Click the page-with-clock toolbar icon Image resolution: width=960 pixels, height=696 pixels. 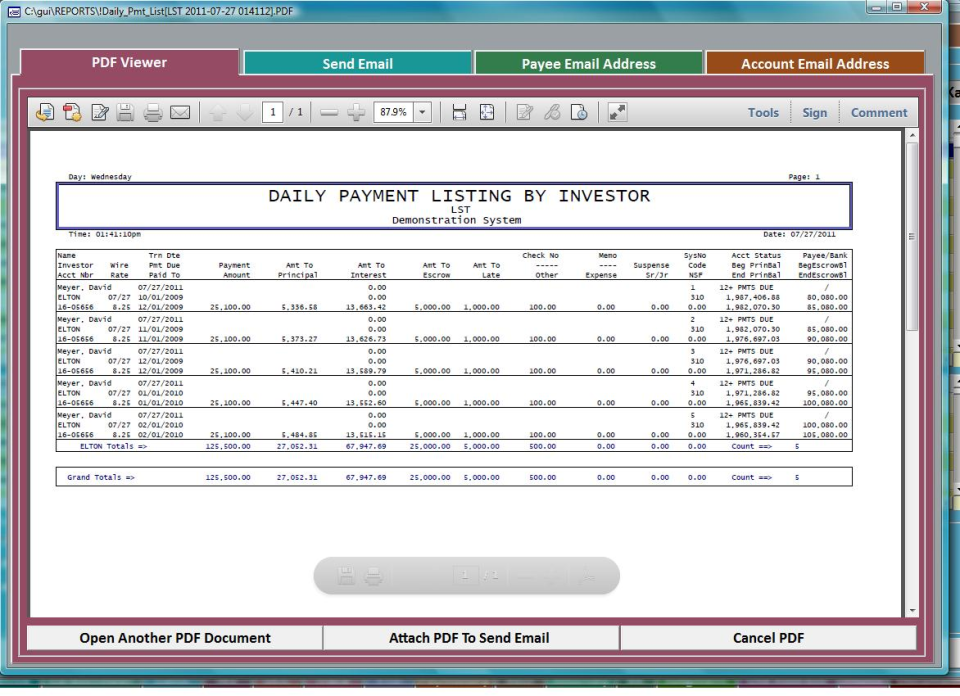579,113
